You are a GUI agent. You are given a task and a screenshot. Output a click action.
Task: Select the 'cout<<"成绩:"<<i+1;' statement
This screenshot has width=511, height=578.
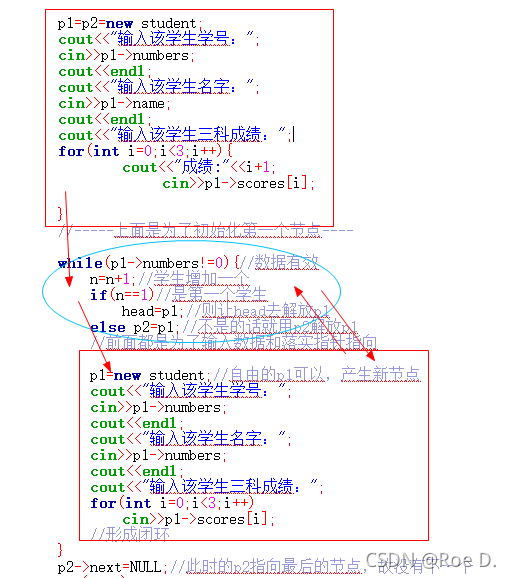(199, 167)
